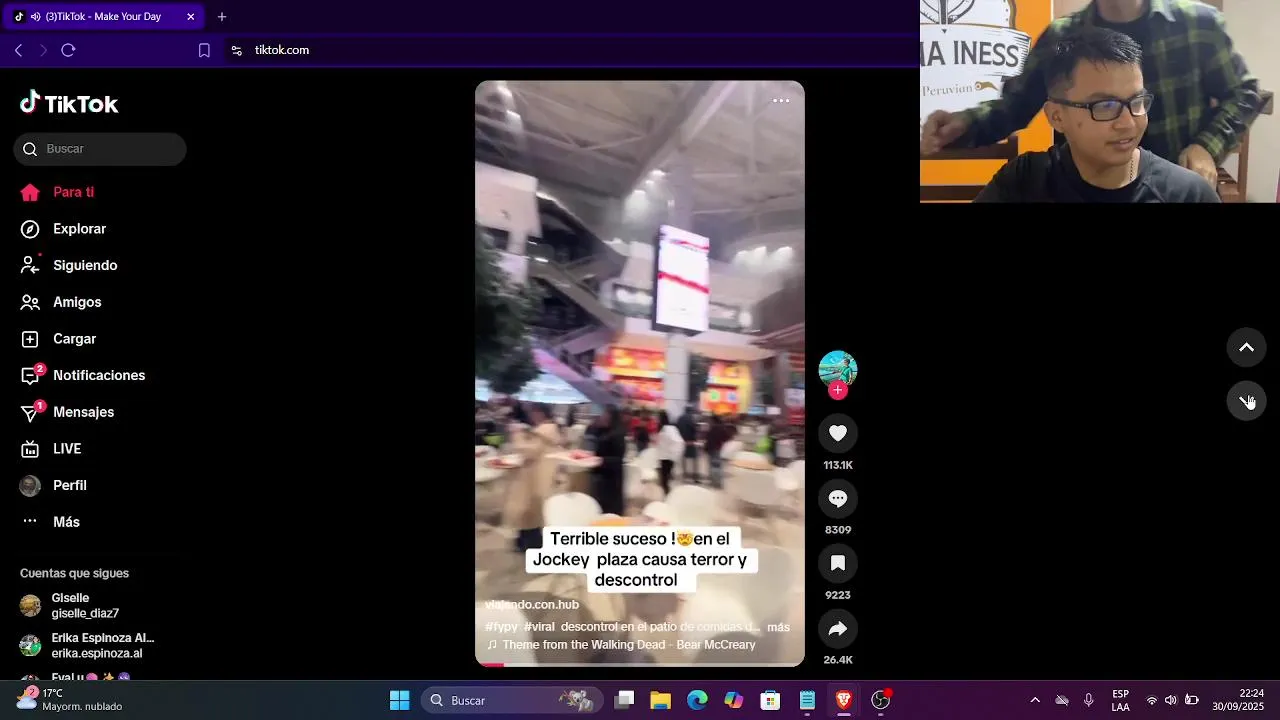
Task: Open the Amigos page
Action: click(x=61, y=302)
